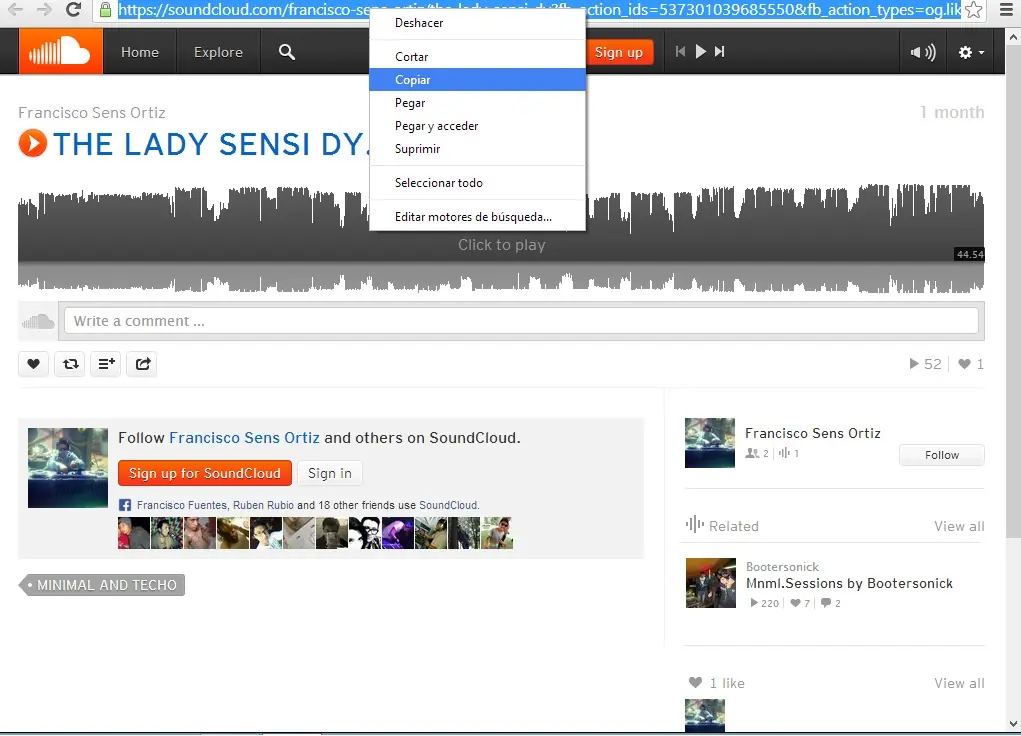
Task: Select Pegar y acceder menu entry
Action: 477,126
